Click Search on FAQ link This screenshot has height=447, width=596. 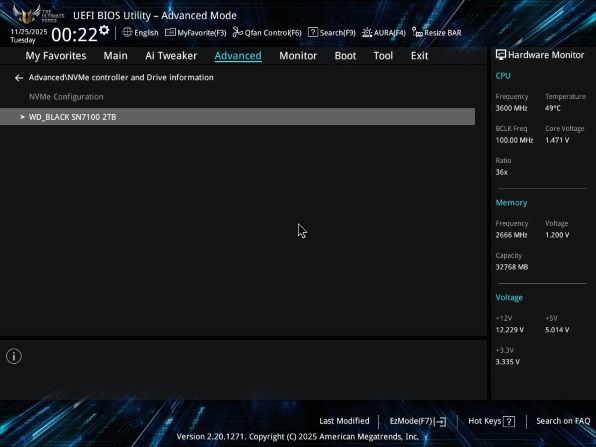pos(563,421)
